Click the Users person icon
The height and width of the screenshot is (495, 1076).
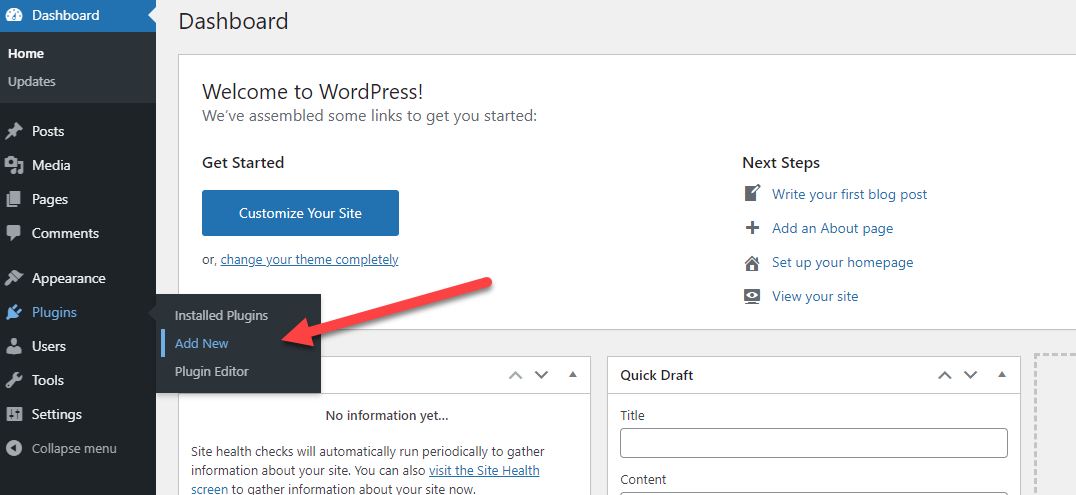click(14, 346)
